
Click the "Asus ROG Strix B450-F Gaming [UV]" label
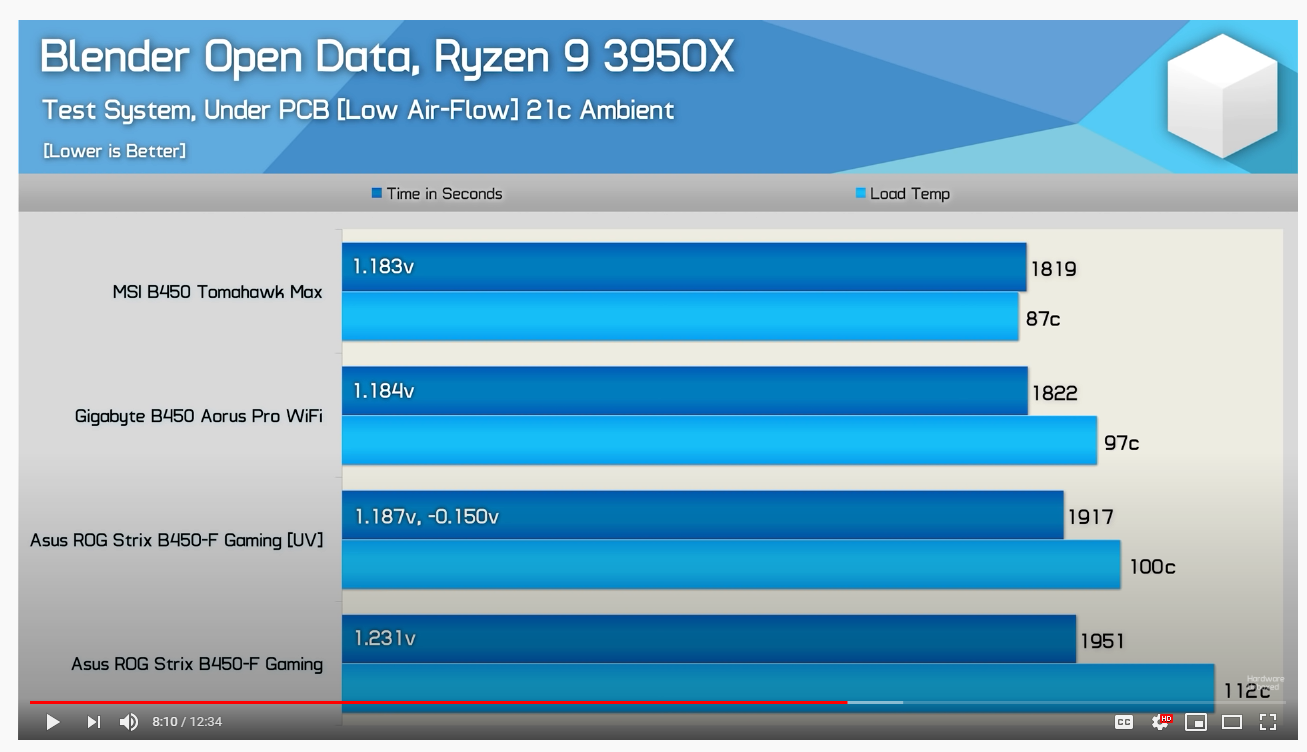[x=177, y=540]
